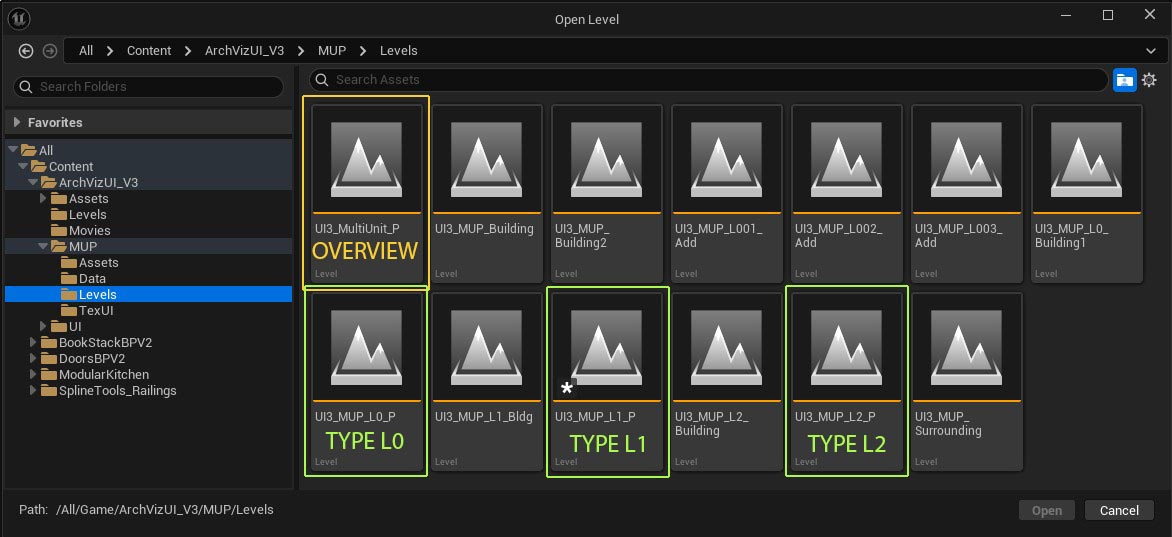Expand the UI folder arrow
The width and height of the screenshot is (1172, 537).
43,327
